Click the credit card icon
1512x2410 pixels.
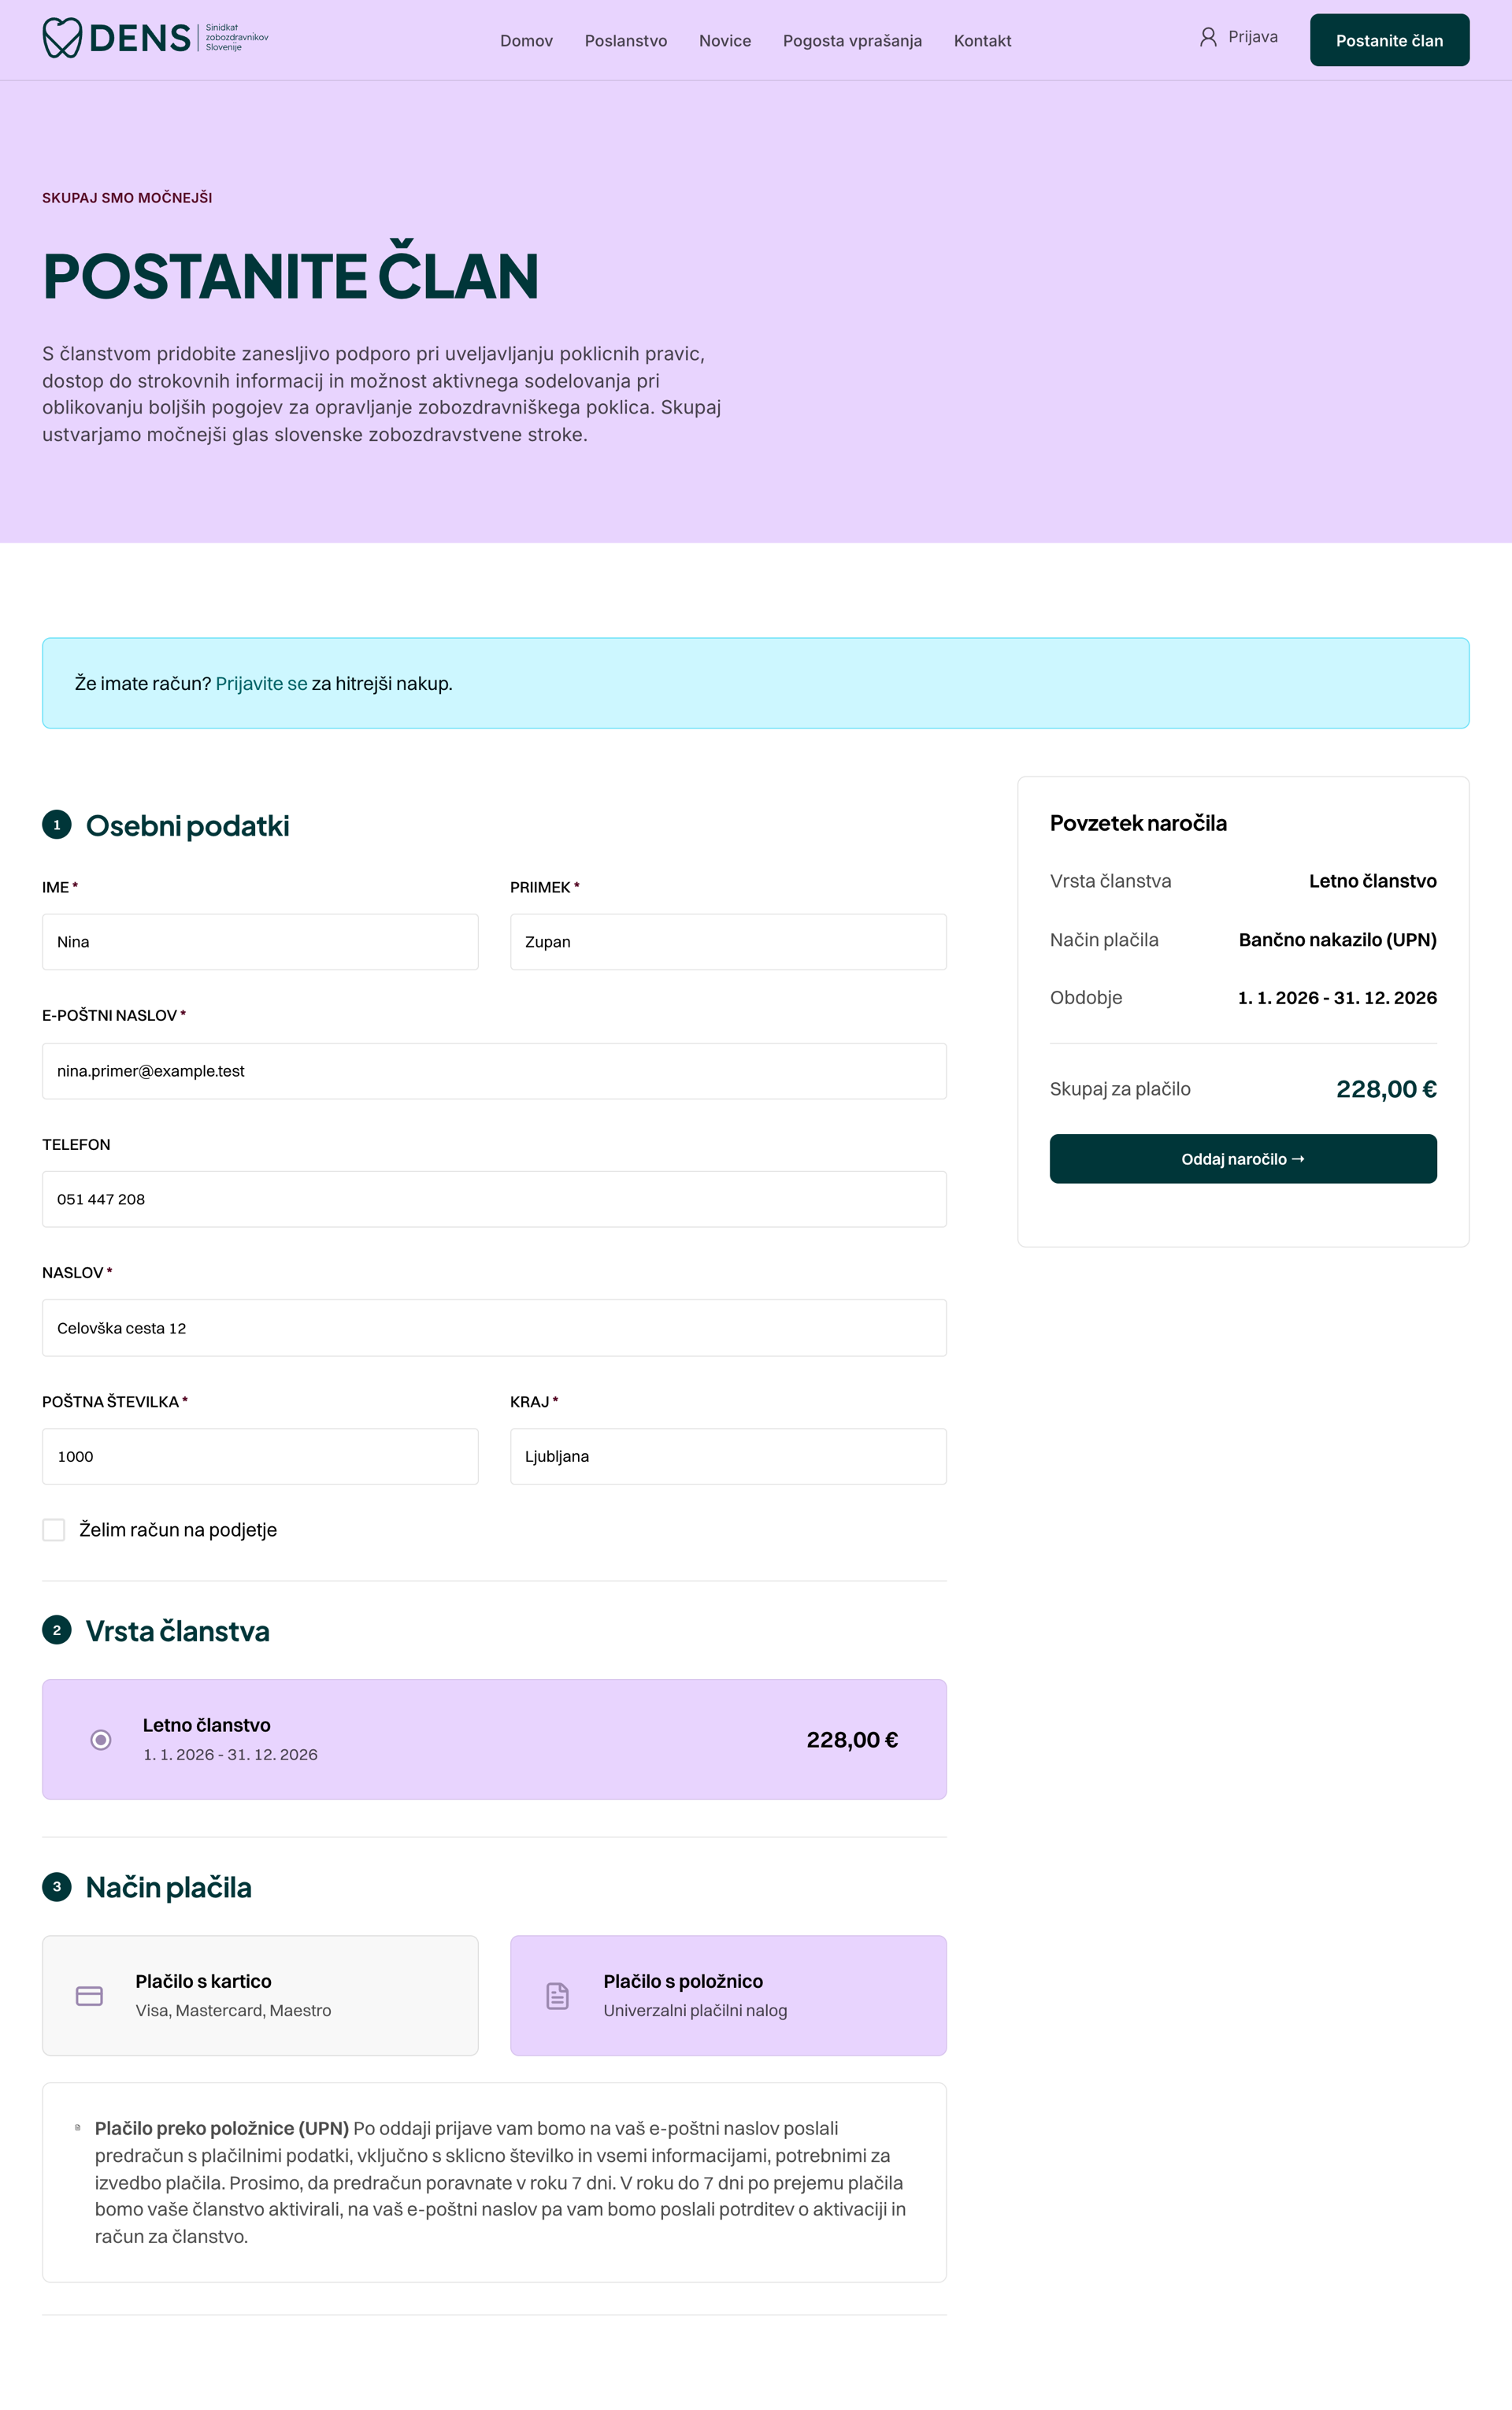(89, 1995)
